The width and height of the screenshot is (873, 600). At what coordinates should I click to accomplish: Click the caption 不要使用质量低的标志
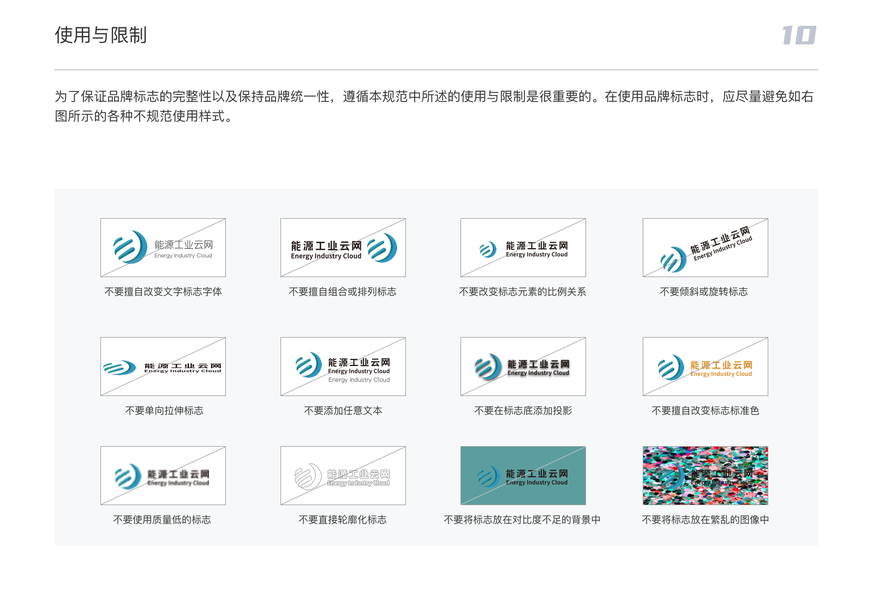[162, 520]
